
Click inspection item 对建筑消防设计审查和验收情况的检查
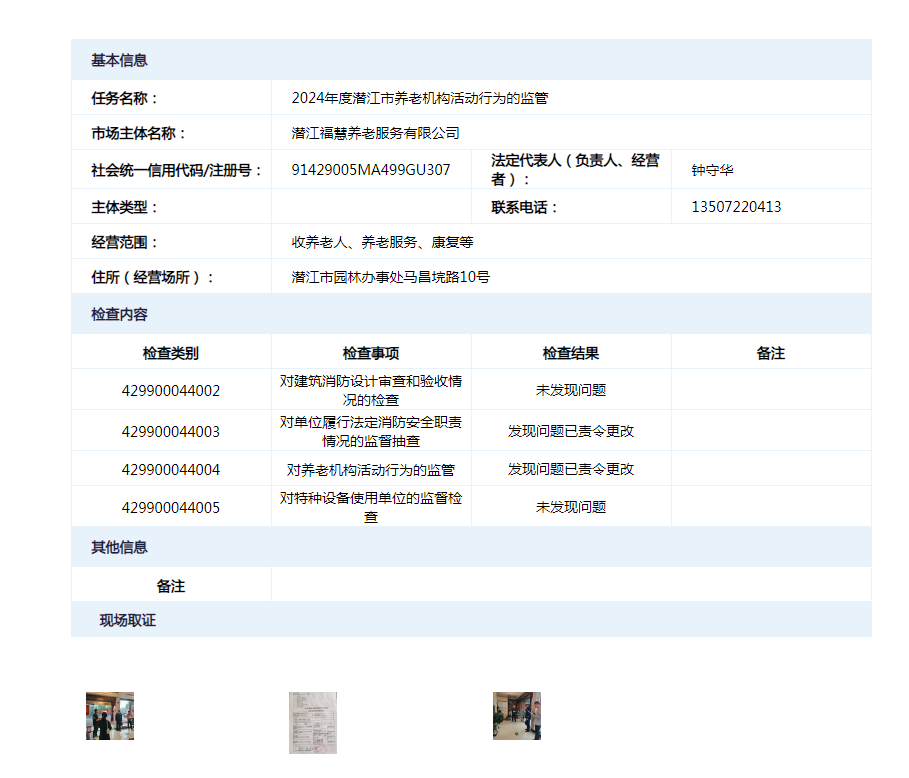tap(371, 391)
